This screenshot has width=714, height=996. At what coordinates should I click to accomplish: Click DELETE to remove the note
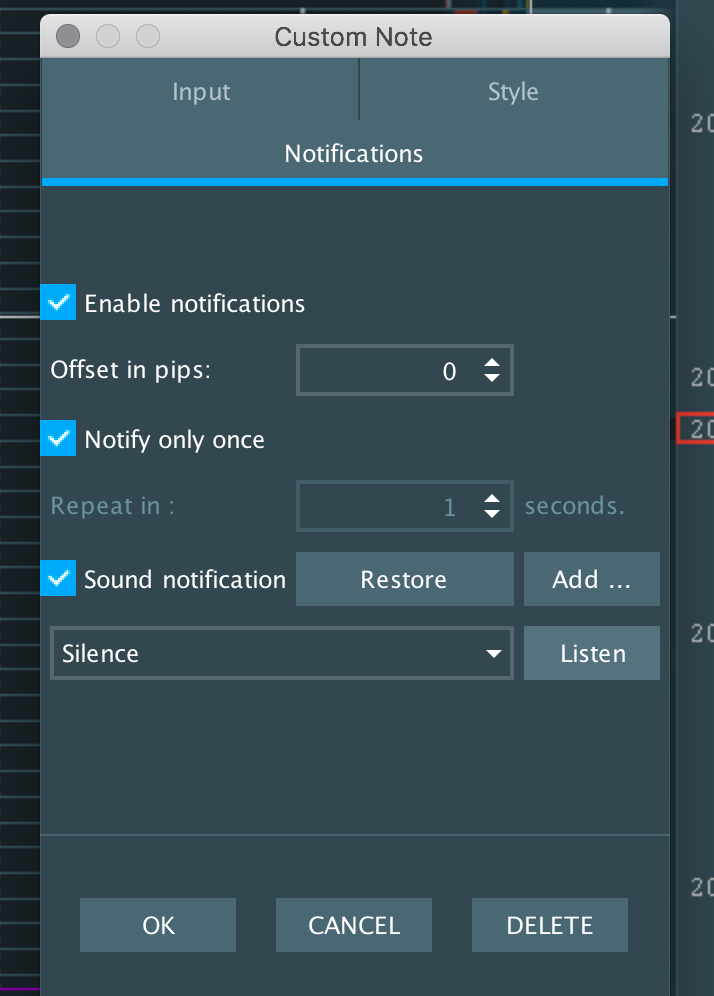point(549,925)
